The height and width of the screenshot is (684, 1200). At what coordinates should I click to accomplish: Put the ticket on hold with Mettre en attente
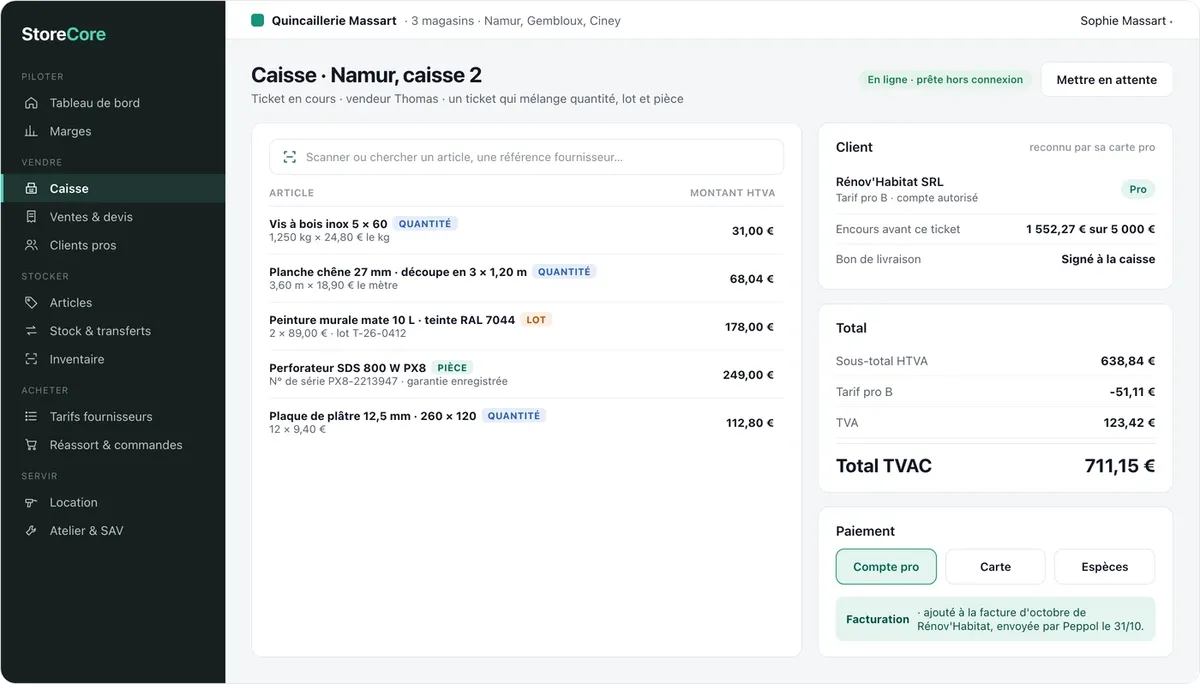coord(1107,80)
